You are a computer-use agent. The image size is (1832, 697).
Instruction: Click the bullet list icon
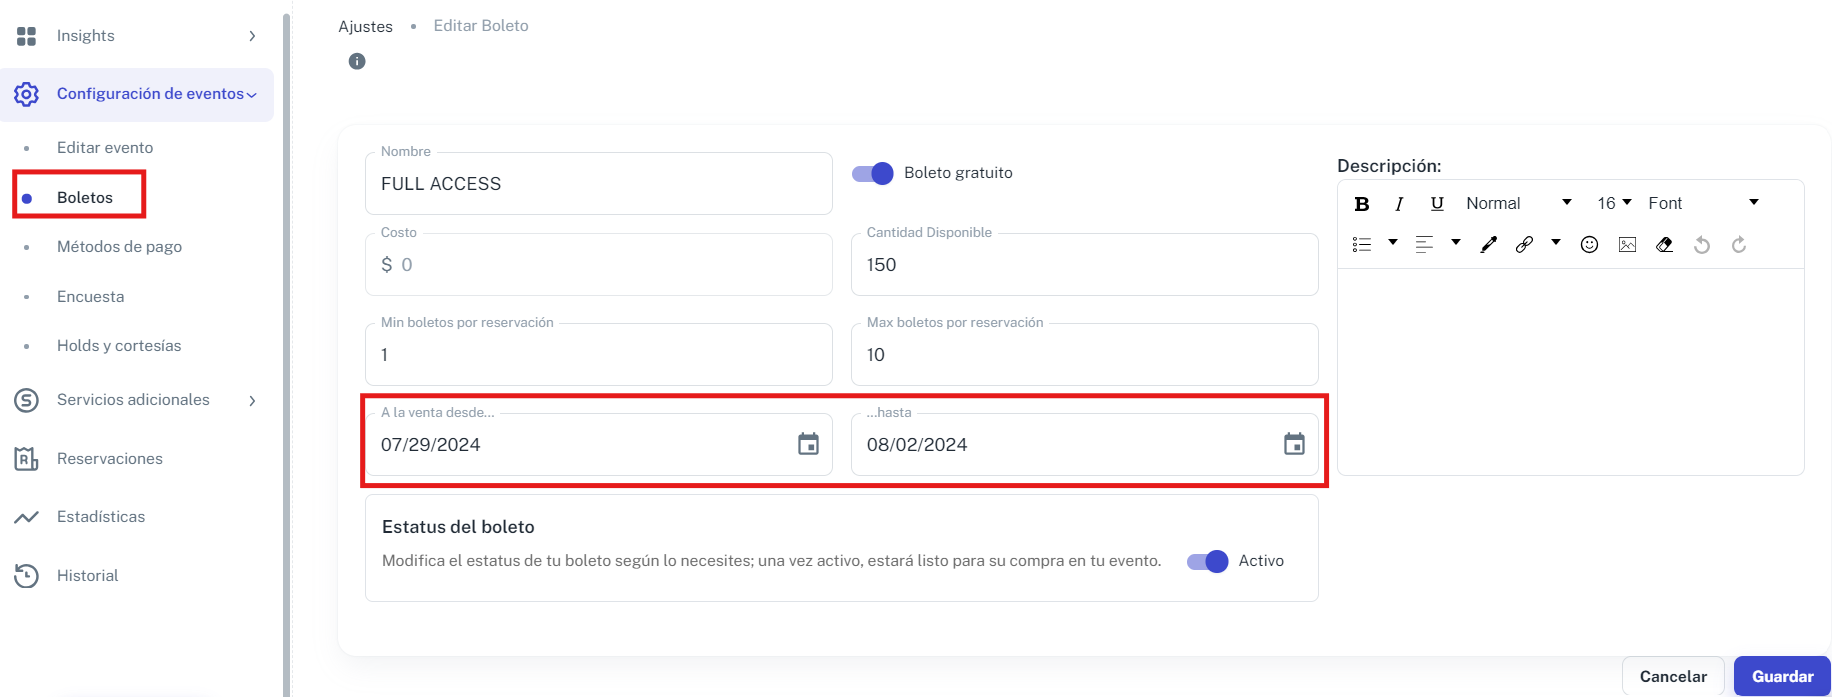click(1362, 245)
